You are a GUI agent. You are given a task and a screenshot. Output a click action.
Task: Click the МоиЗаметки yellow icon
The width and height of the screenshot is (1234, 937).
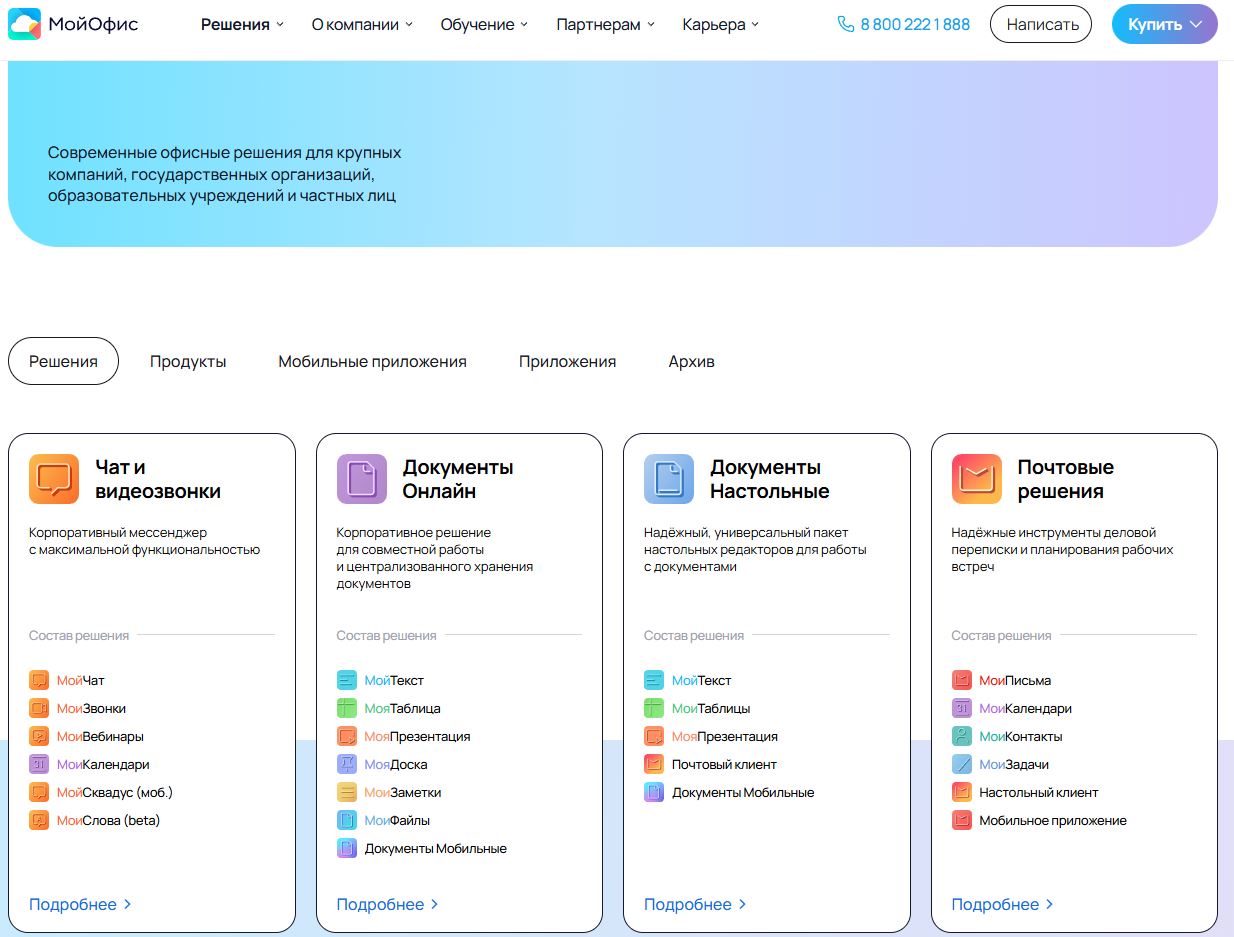(347, 792)
